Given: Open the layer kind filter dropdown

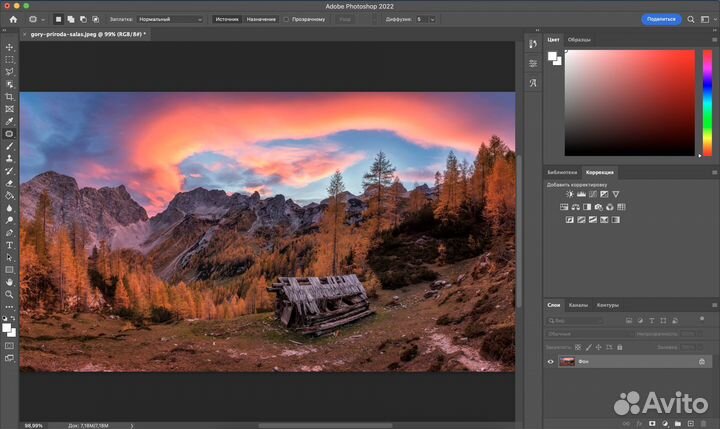Looking at the screenshot, I should pos(574,321).
